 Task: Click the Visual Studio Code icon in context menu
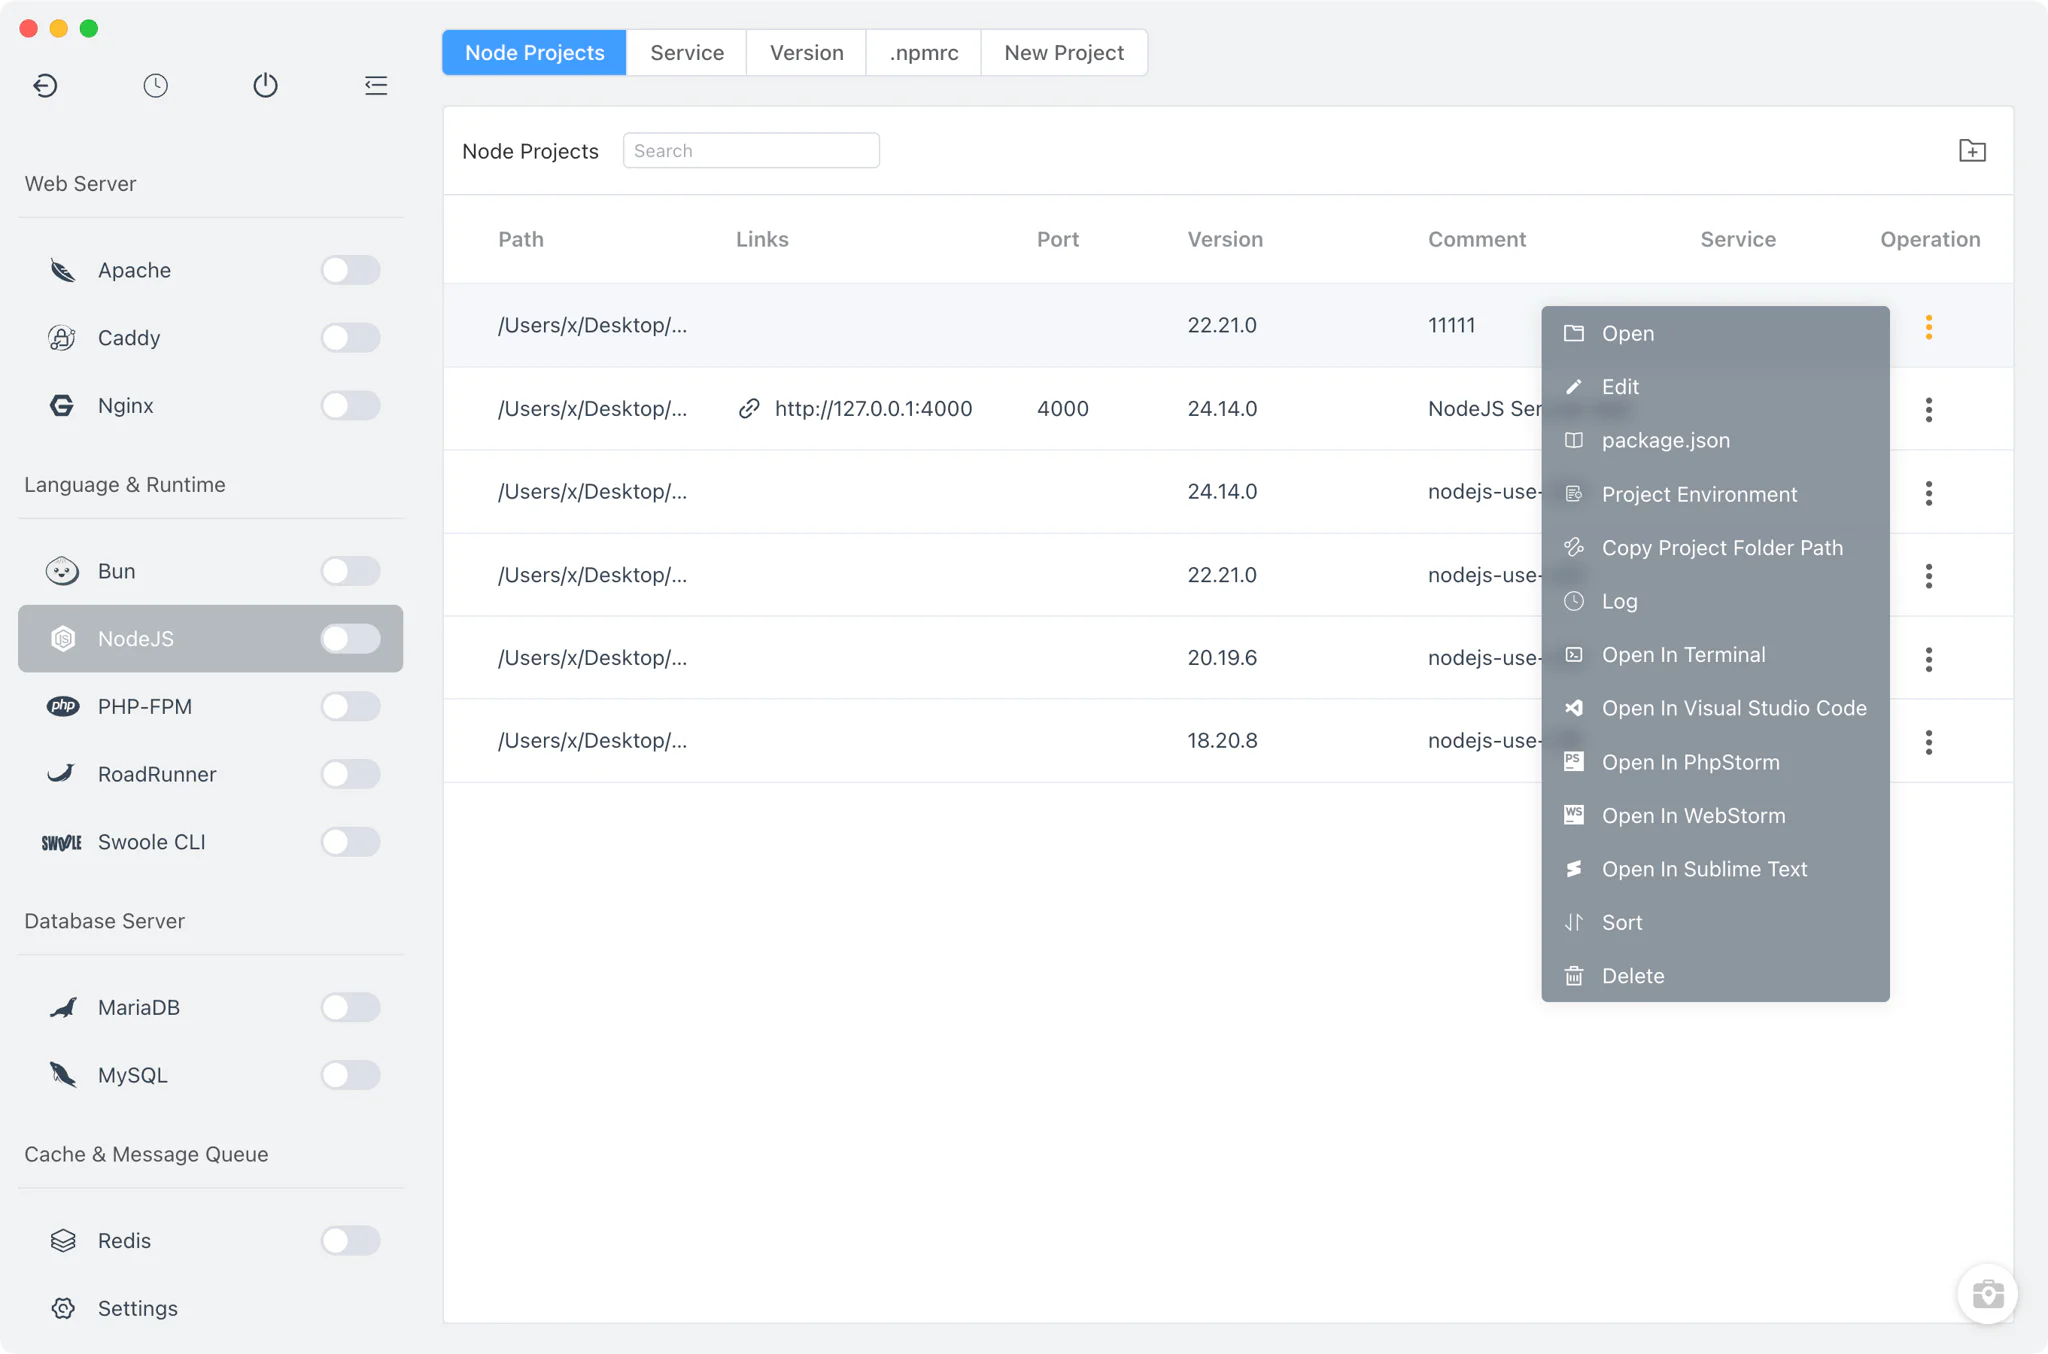(x=1574, y=708)
